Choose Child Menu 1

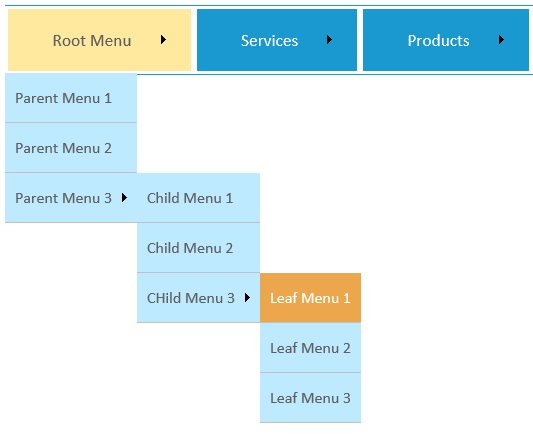pos(199,198)
